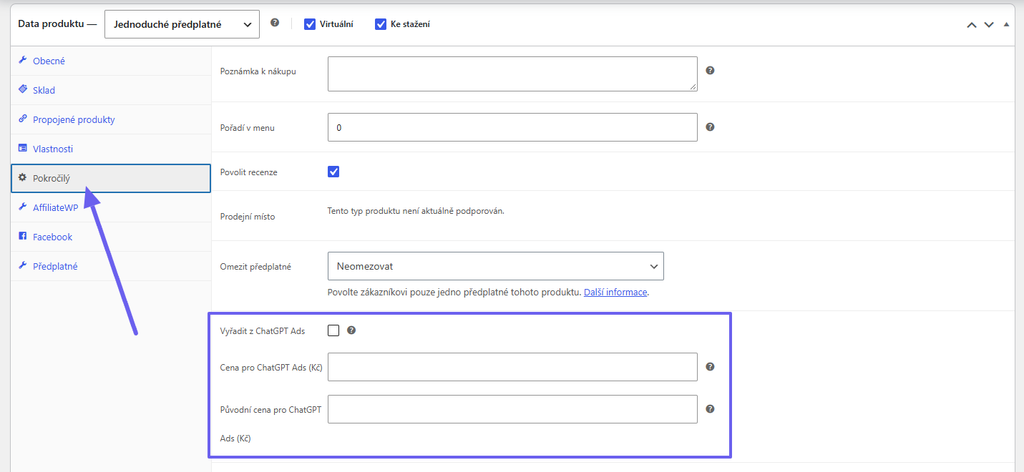The width and height of the screenshot is (1024, 472).
Task: Click the Cena pro ChatGPT Ads input
Action: tap(513, 367)
